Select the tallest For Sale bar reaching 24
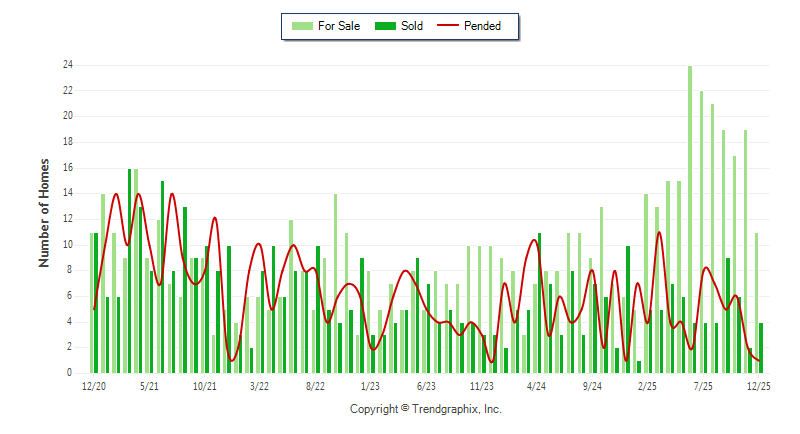Viewport: 800px width, 434px height. pyautogui.click(x=690, y=218)
